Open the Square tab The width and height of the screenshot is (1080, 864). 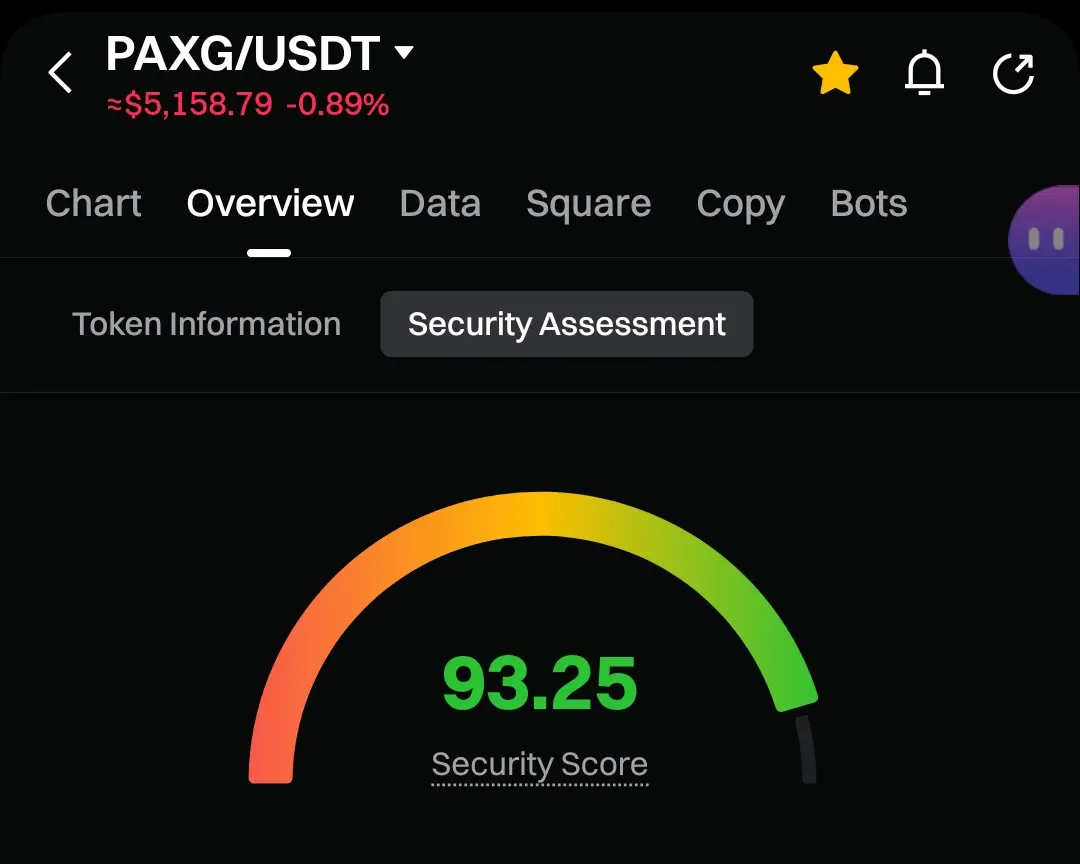click(x=588, y=204)
